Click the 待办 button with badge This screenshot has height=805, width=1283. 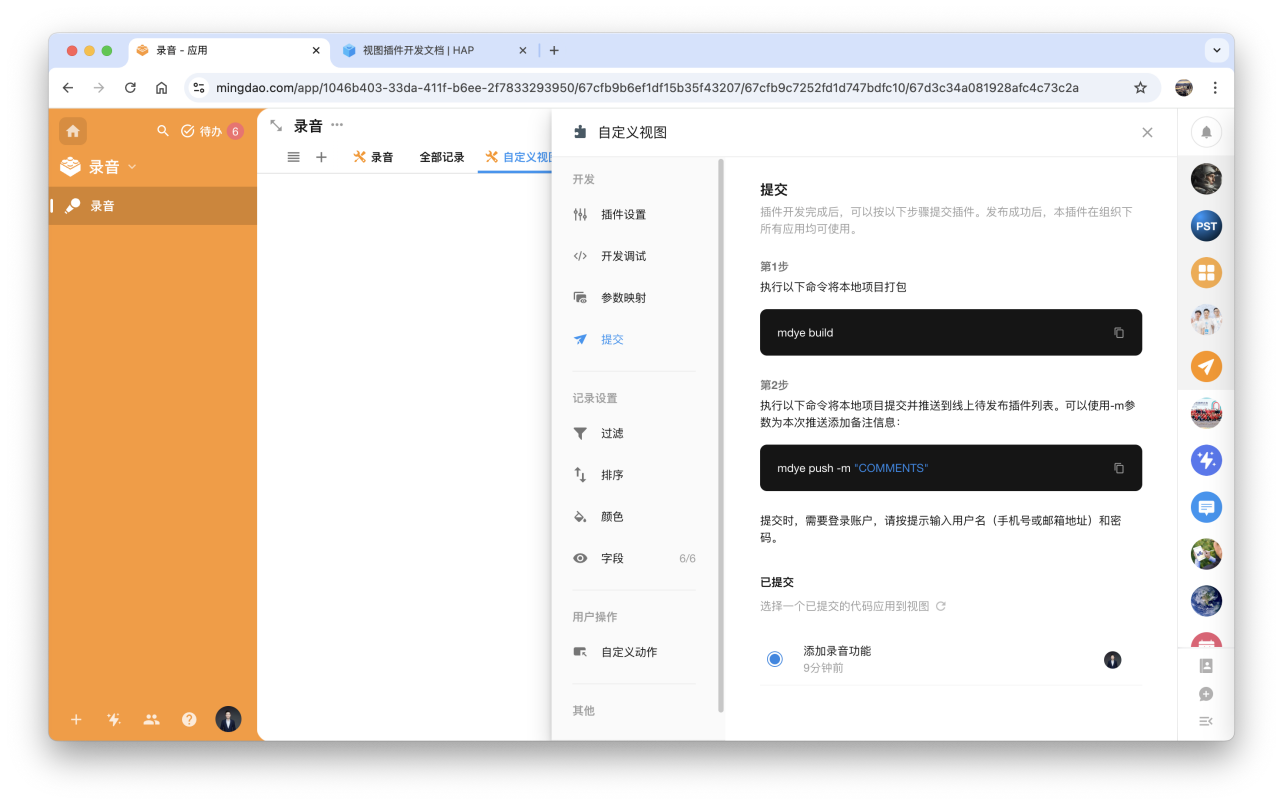211,131
